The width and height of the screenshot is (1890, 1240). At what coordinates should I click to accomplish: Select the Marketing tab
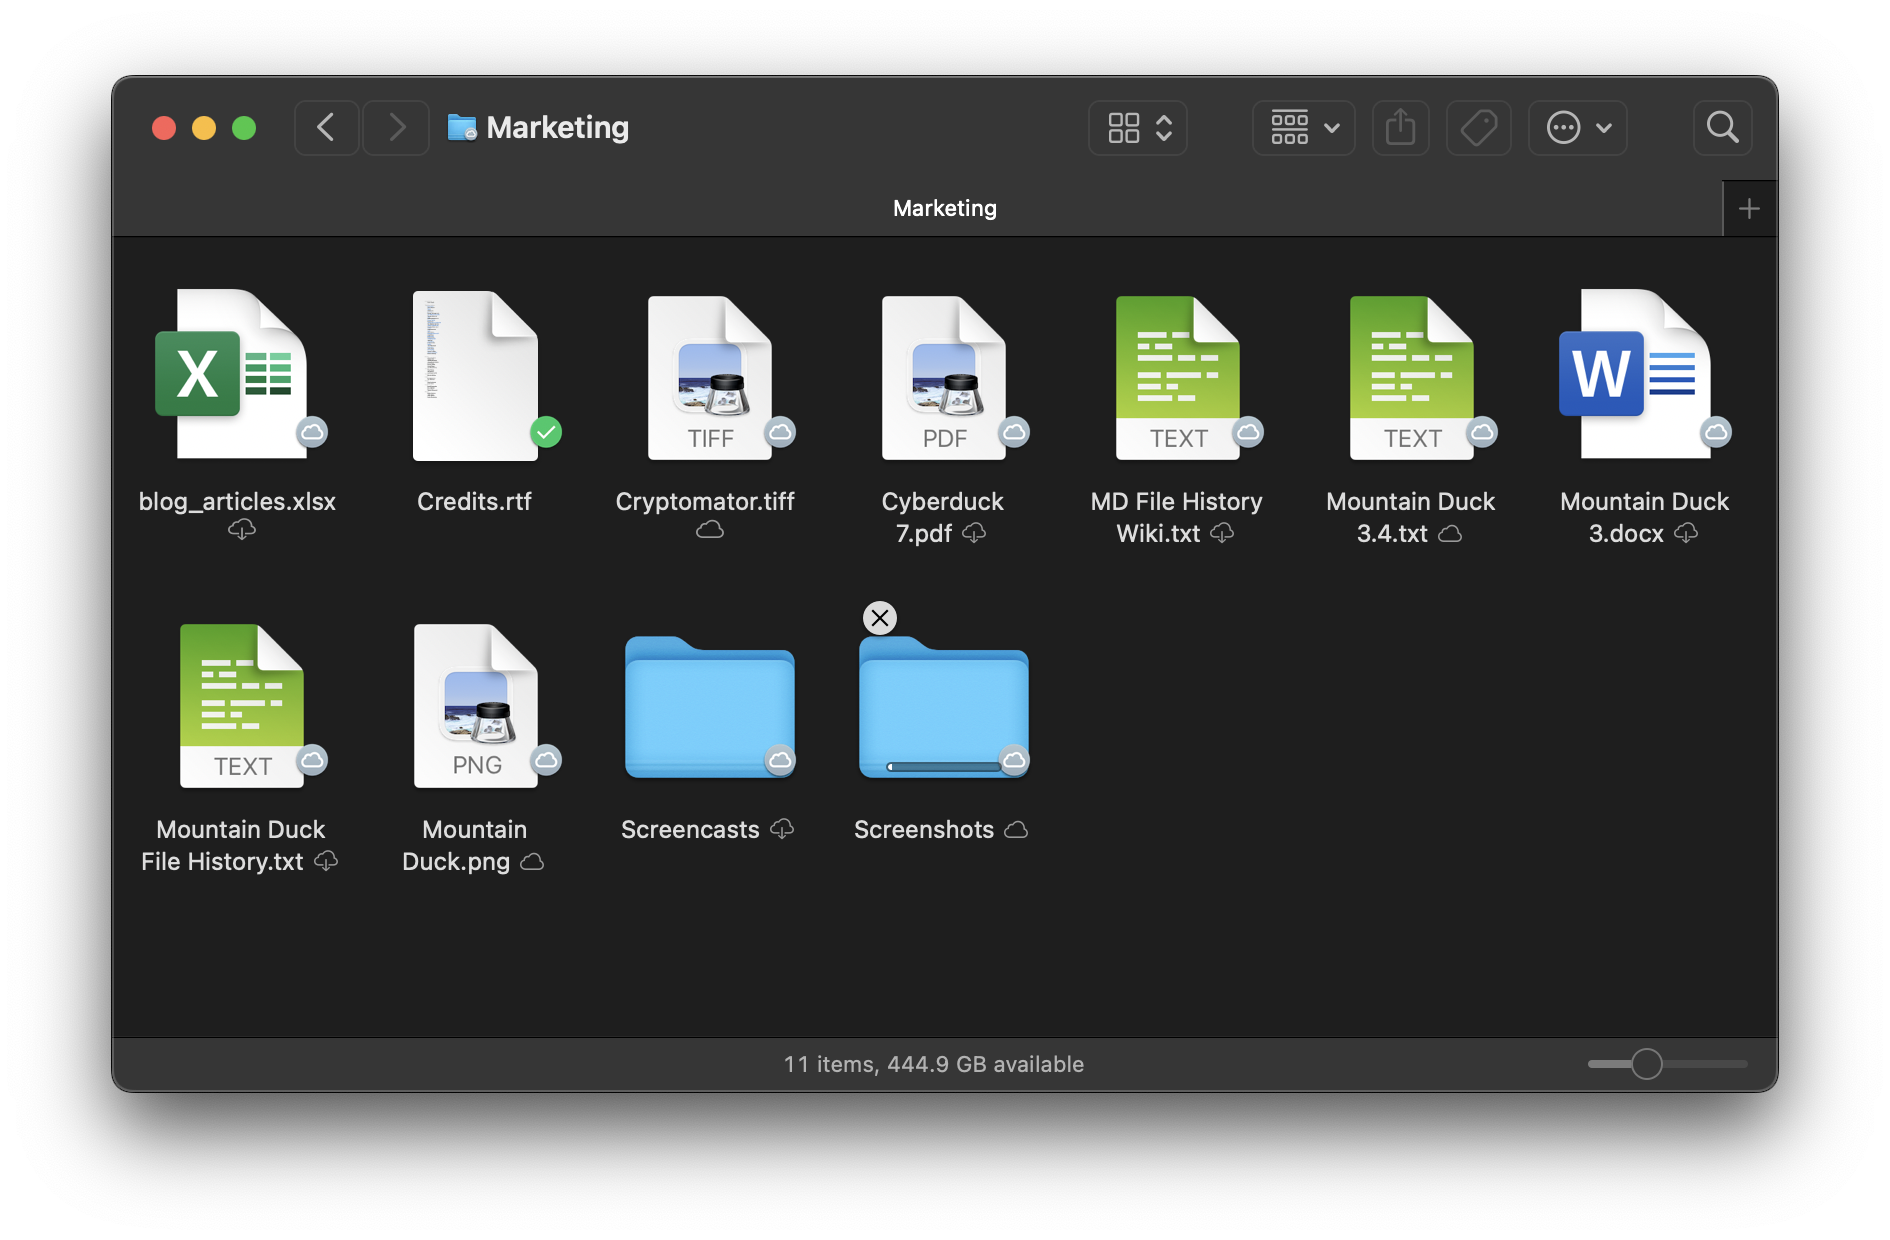tap(917, 209)
